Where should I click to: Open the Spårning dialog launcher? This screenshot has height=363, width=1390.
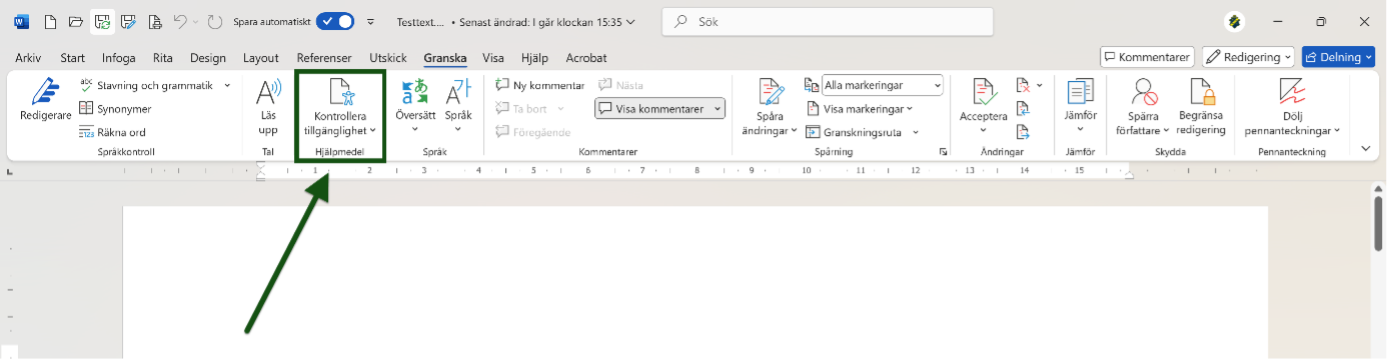(943, 152)
